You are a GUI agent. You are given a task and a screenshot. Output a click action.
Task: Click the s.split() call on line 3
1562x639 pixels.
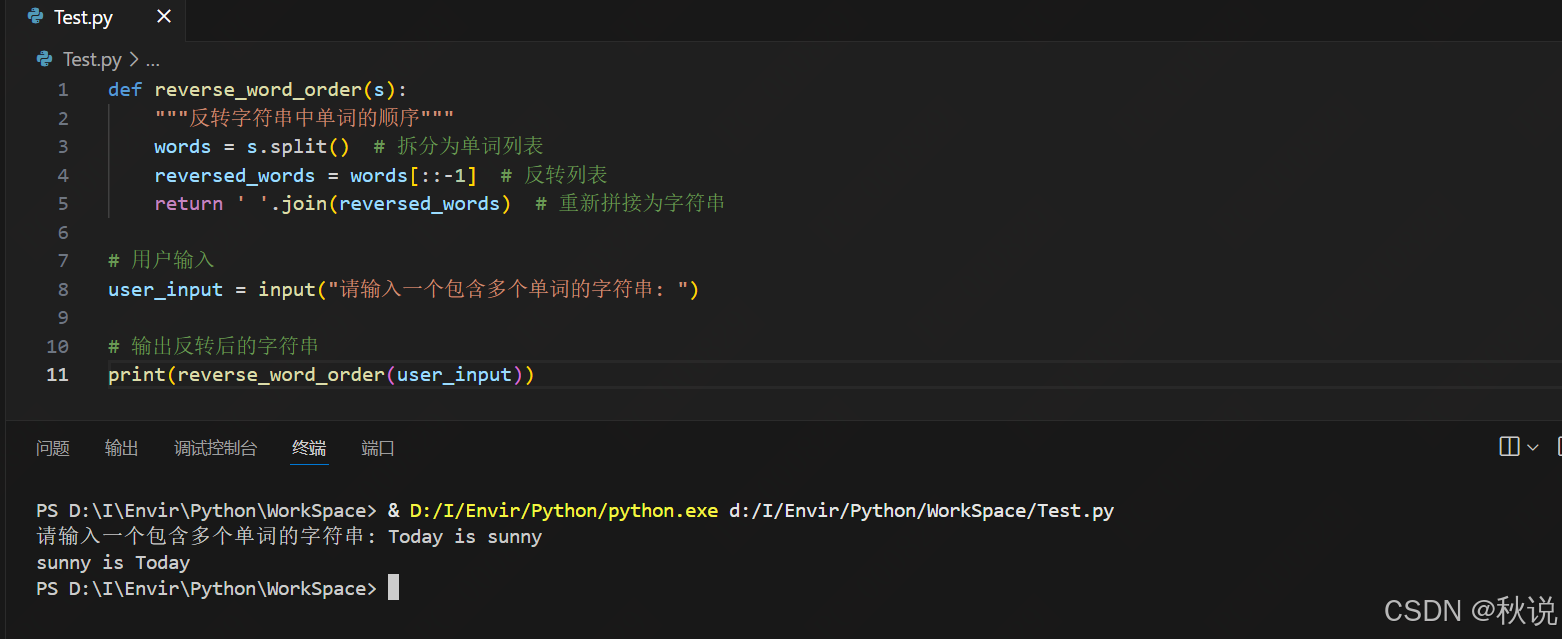[298, 147]
